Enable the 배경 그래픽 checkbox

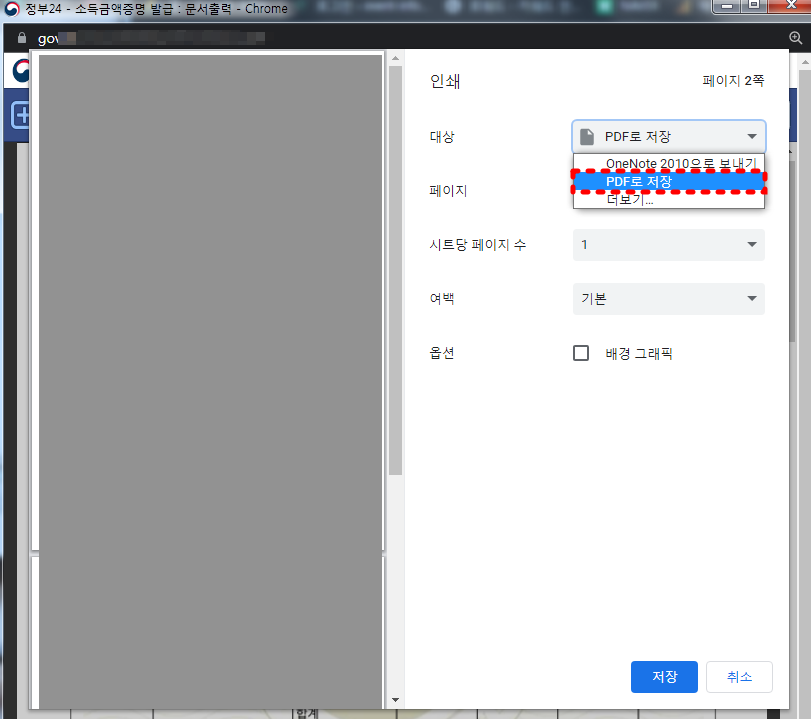581,353
